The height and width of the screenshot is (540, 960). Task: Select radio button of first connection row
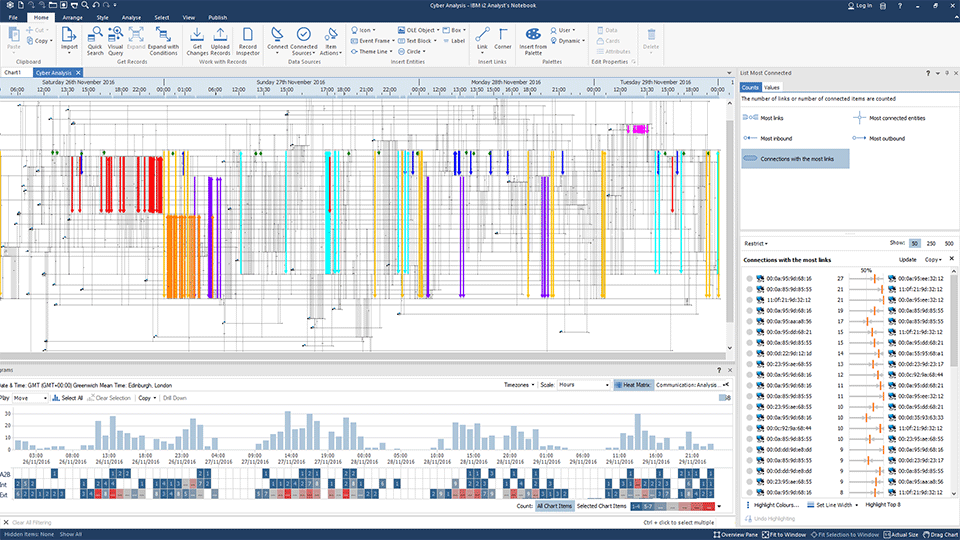pyautogui.click(x=749, y=278)
